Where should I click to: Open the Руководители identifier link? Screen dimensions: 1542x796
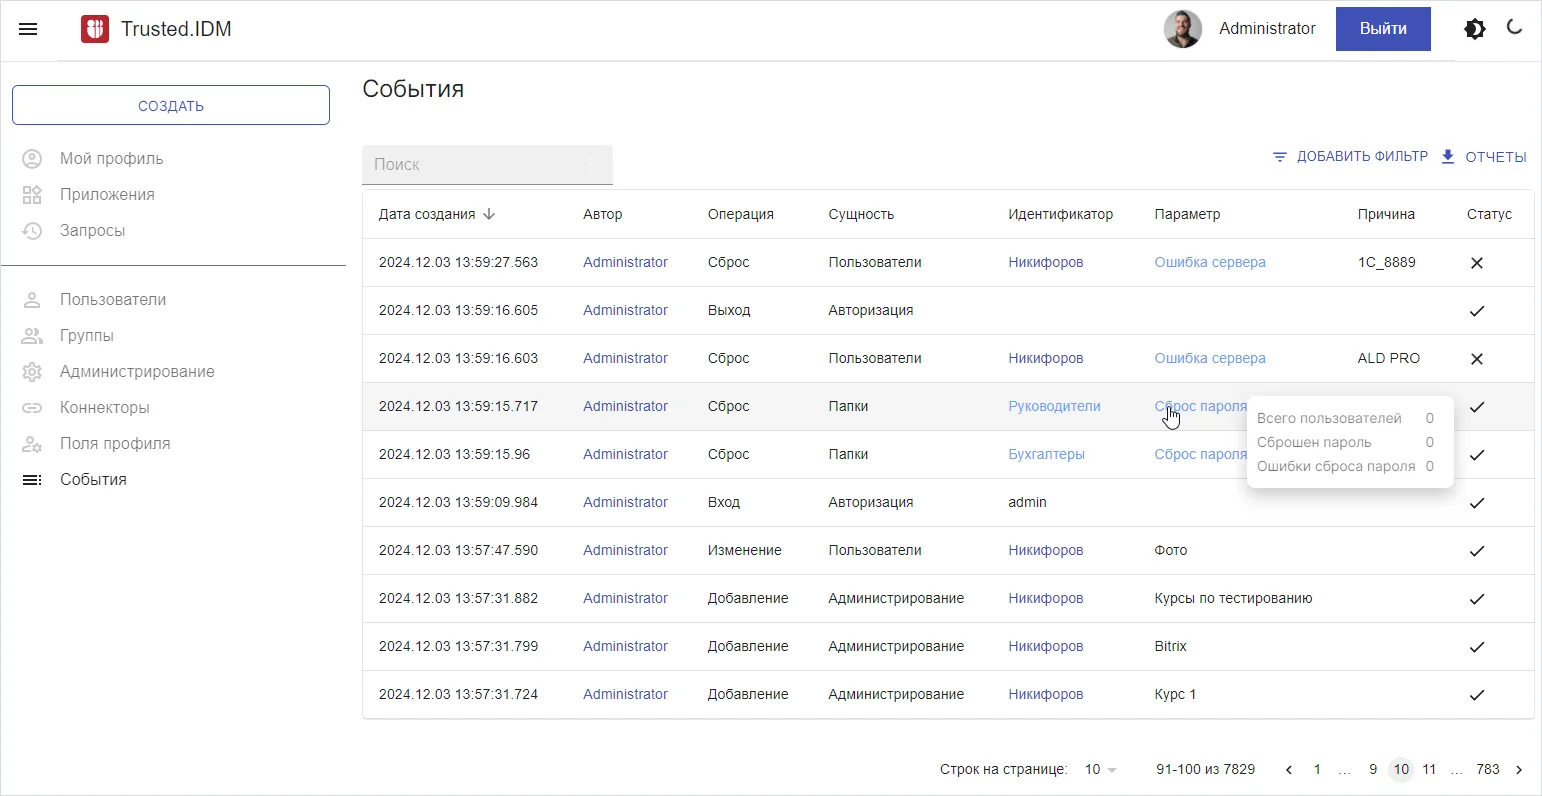[x=1054, y=407]
